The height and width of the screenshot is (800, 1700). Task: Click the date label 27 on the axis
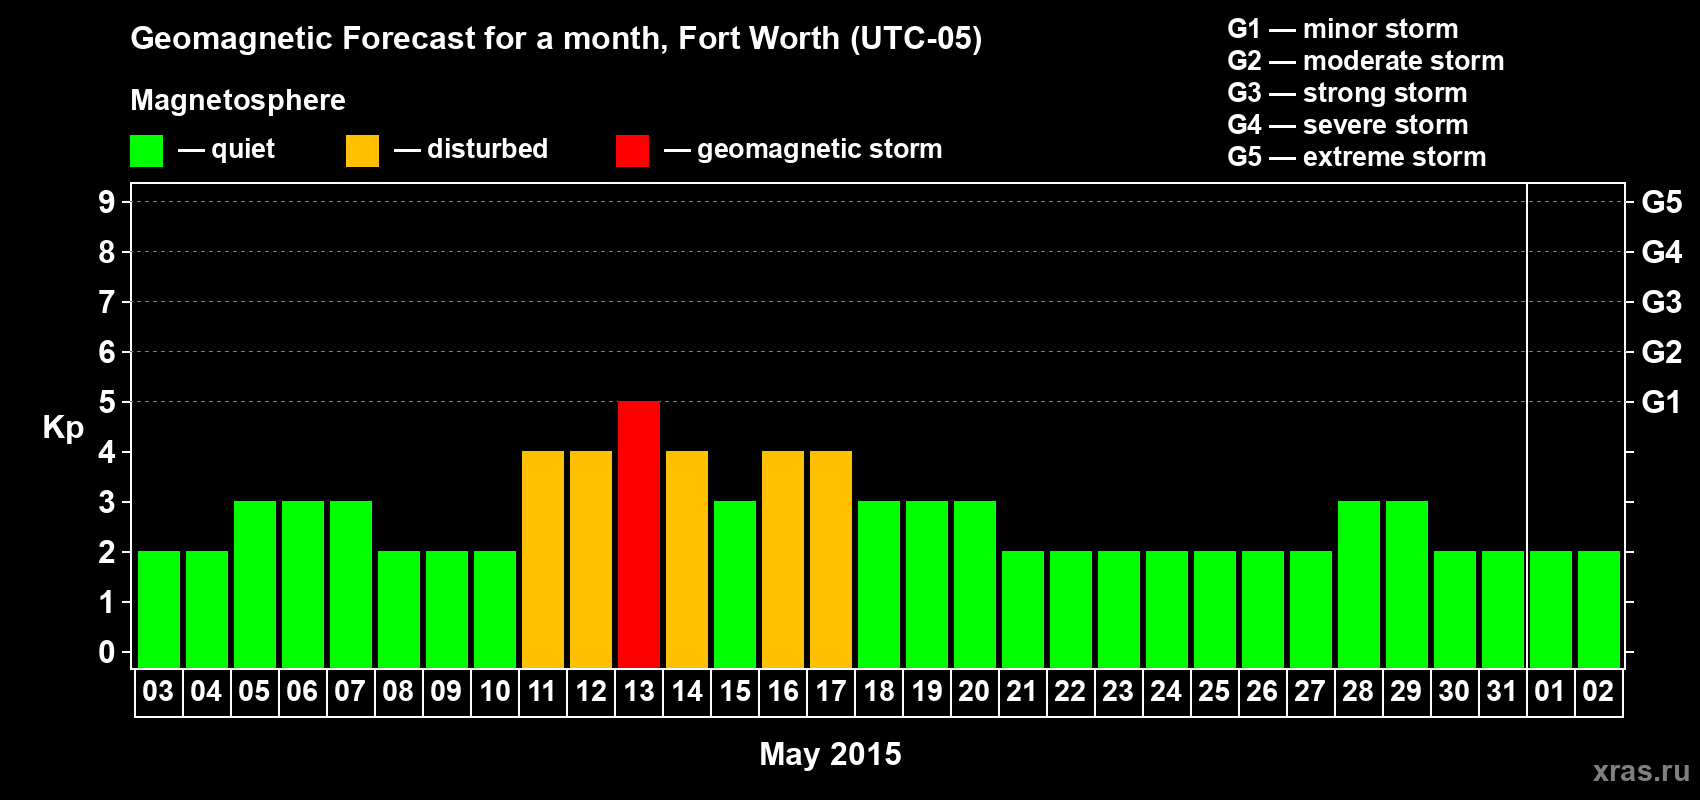tap(1310, 692)
